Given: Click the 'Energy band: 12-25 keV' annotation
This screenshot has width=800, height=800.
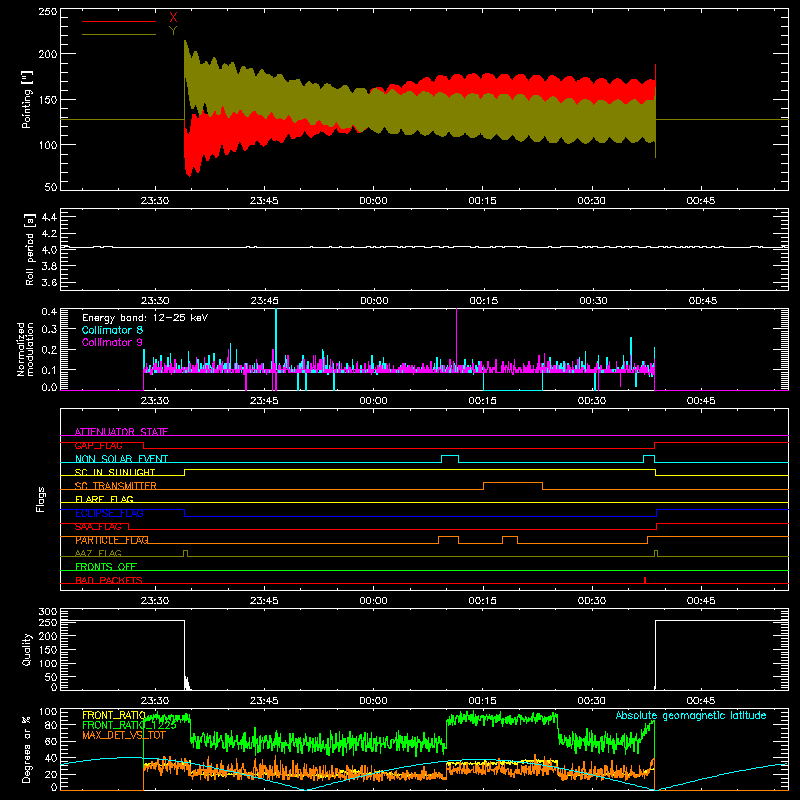Looking at the screenshot, I should coord(145,318).
